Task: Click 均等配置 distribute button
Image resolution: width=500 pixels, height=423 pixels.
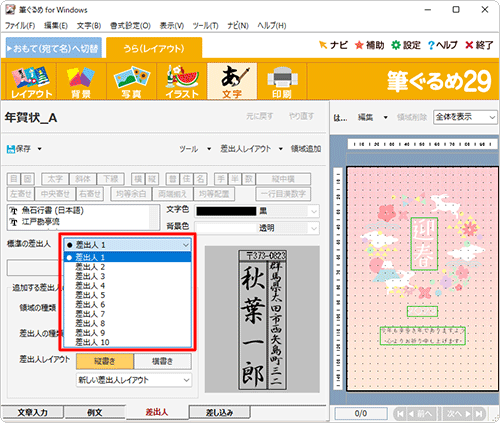Action: coord(214,194)
